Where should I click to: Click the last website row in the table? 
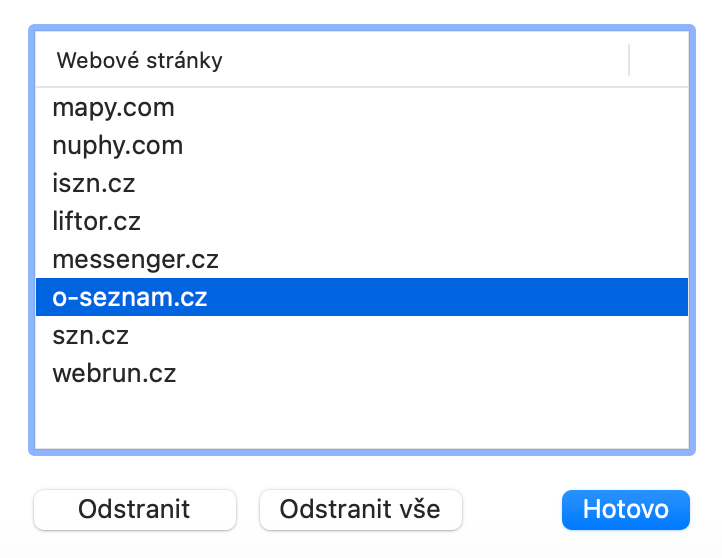[x=114, y=374]
